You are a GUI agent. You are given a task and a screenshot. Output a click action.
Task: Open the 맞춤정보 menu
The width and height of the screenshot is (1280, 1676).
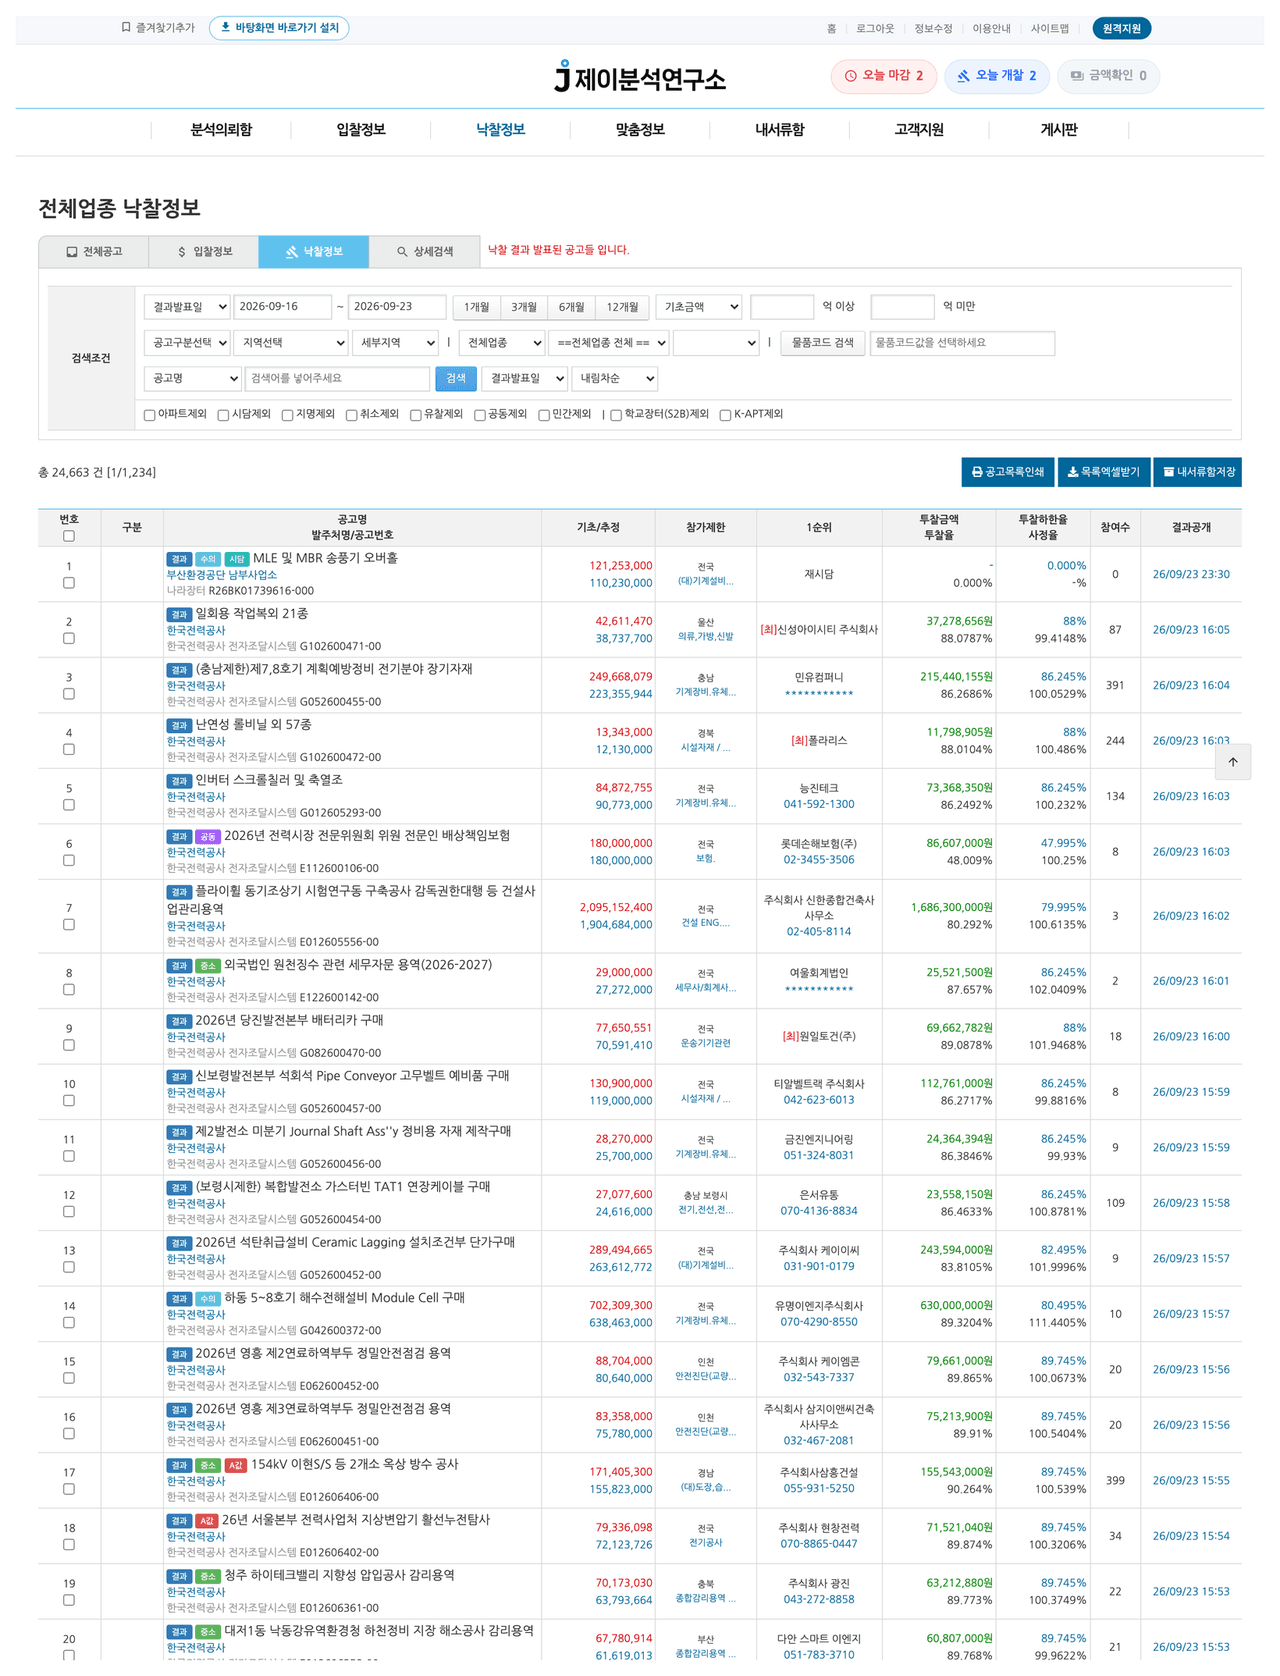[640, 130]
